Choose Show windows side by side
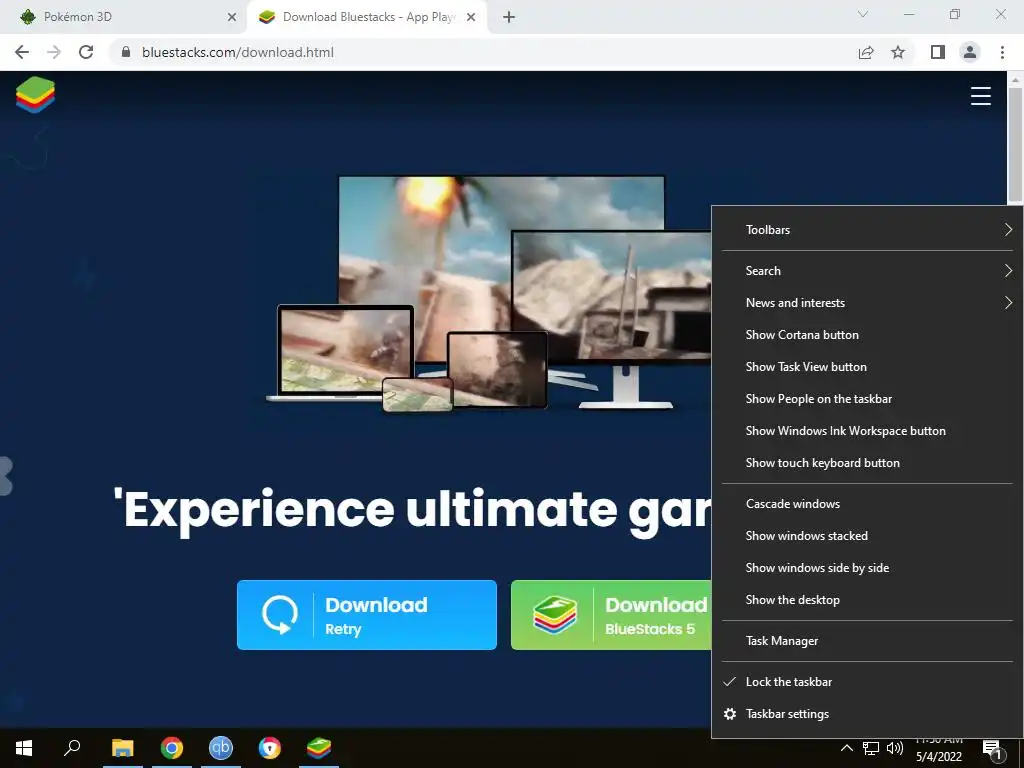Image resolution: width=1024 pixels, height=768 pixels. click(x=867, y=568)
